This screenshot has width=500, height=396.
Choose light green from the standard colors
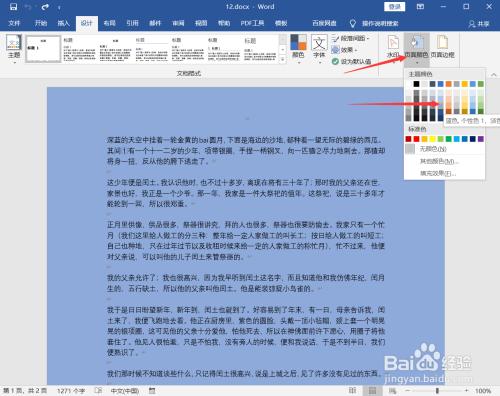(440, 139)
